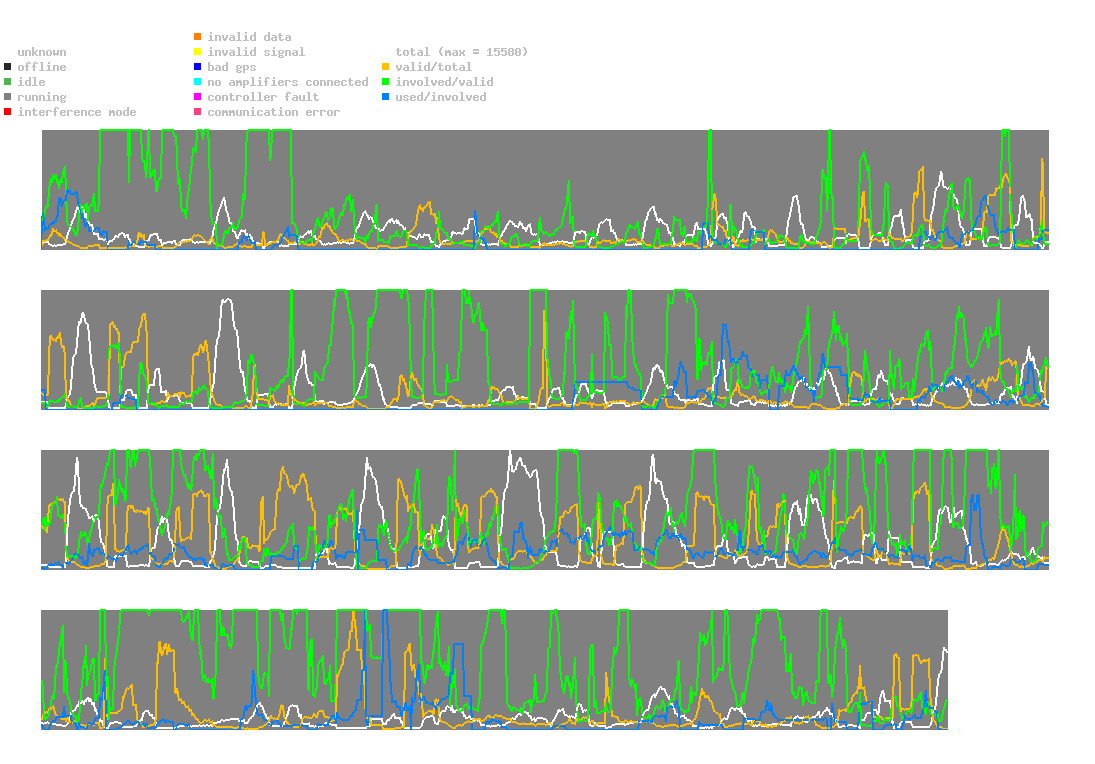Click the red interference mode legend swatch

pyautogui.click(x=8, y=112)
